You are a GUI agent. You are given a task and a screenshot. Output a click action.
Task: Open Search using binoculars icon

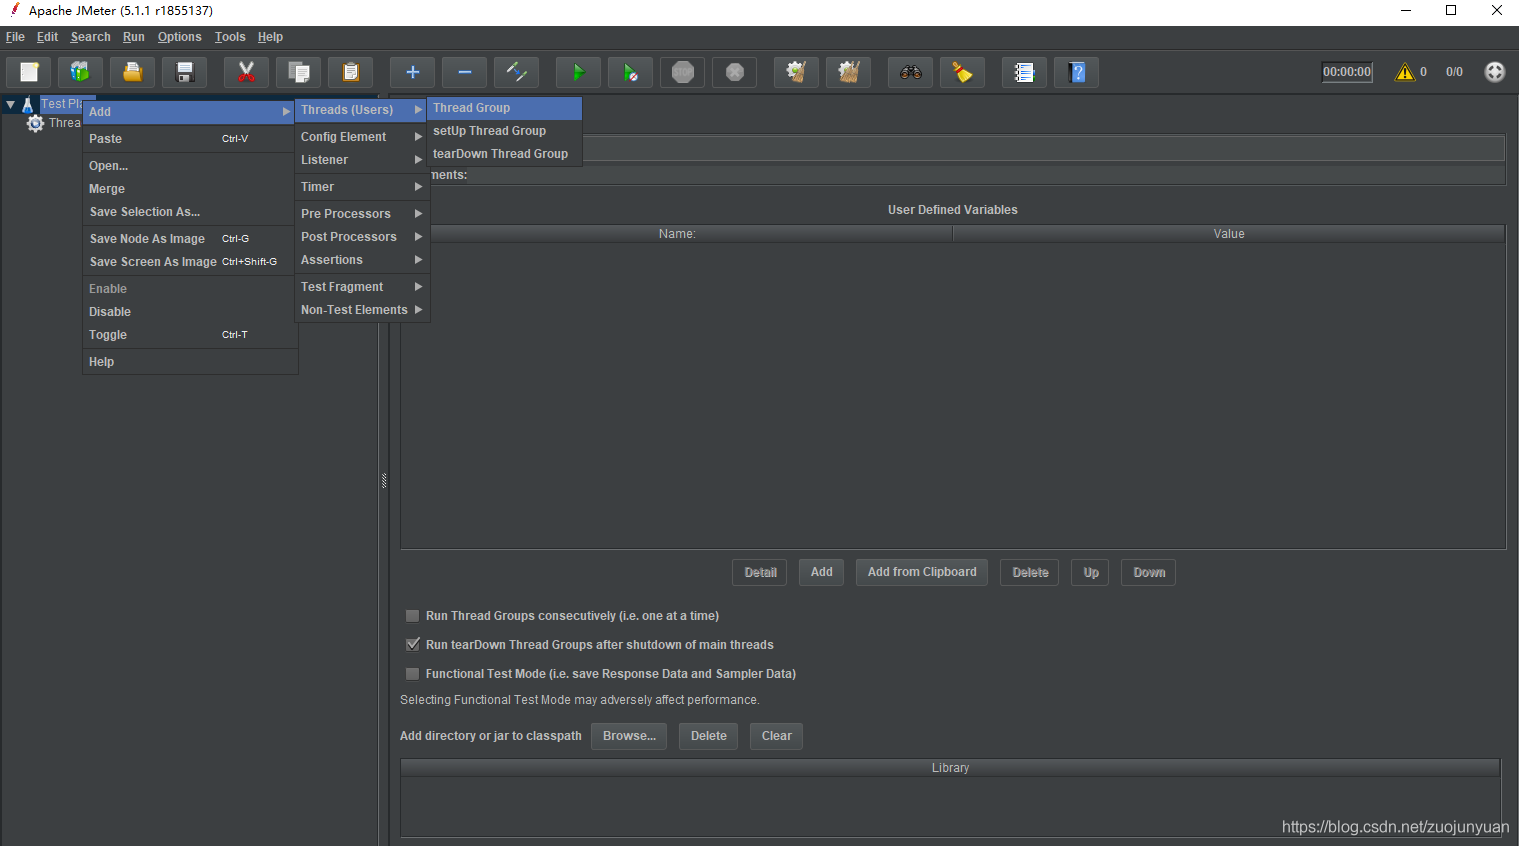[x=910, y=72]
